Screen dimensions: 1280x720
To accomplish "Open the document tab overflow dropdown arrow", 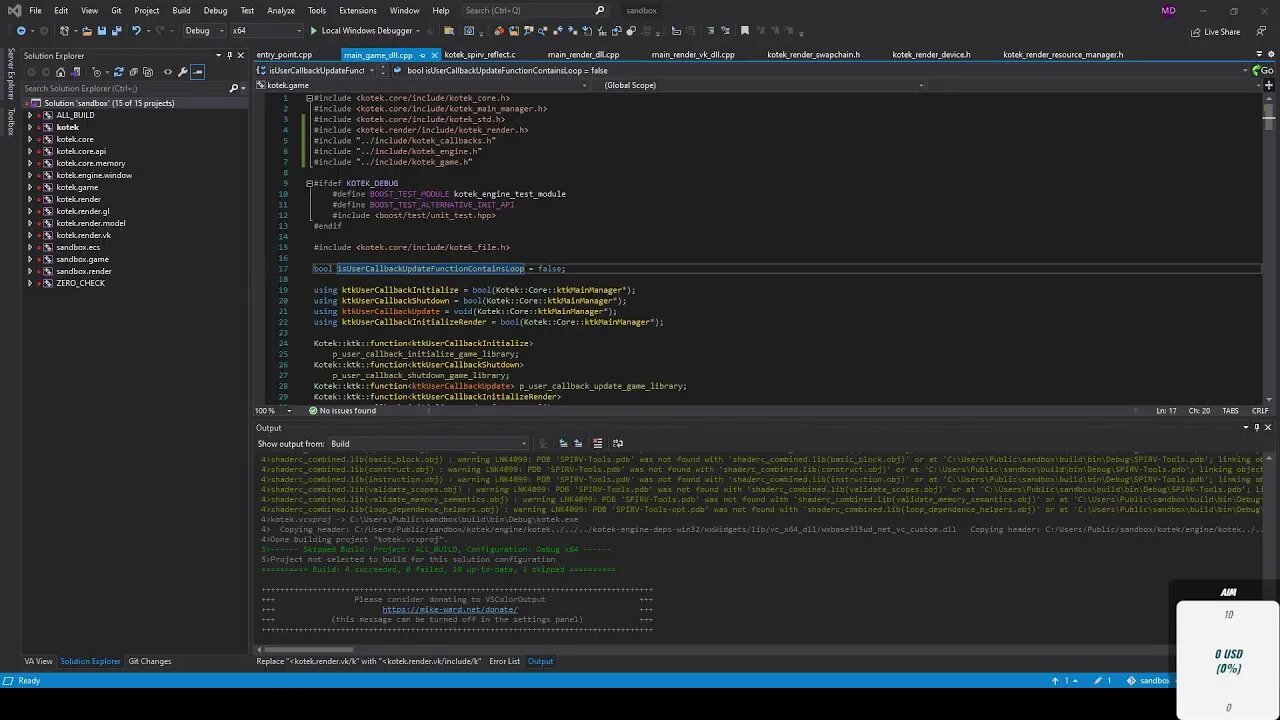I will [1258, 54].
